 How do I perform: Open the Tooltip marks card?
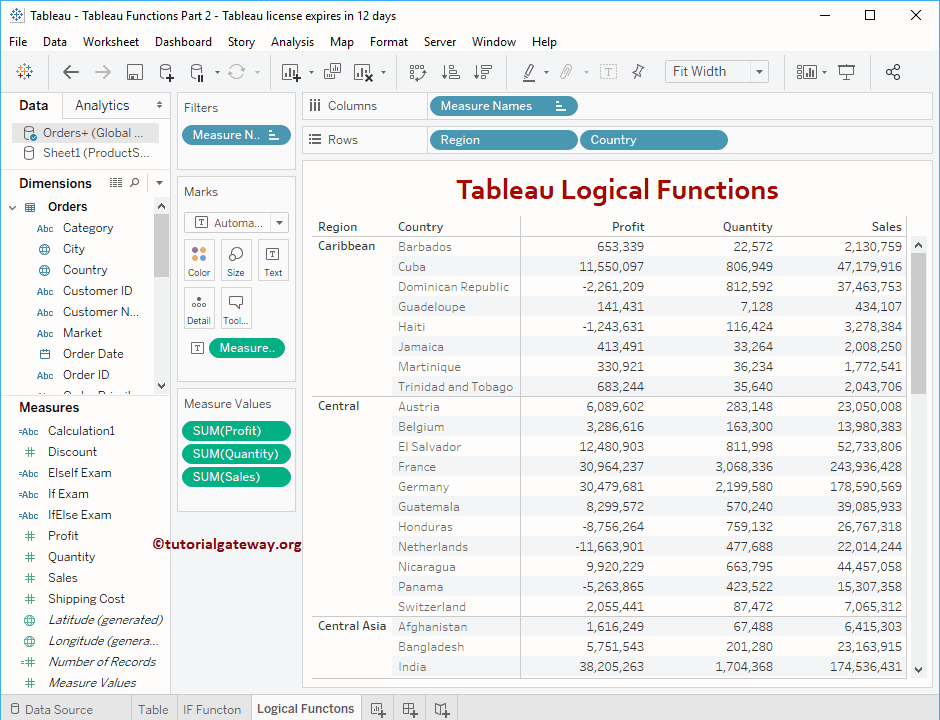coord(235,308)
